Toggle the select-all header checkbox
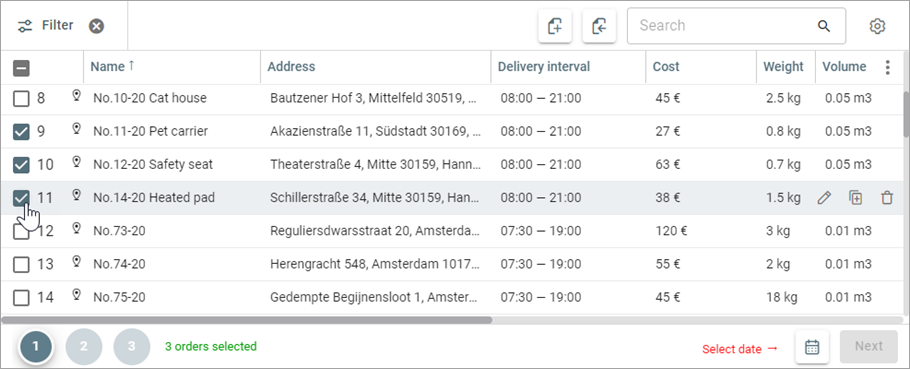This screenshot has height=369, width=910. point(21,68)
